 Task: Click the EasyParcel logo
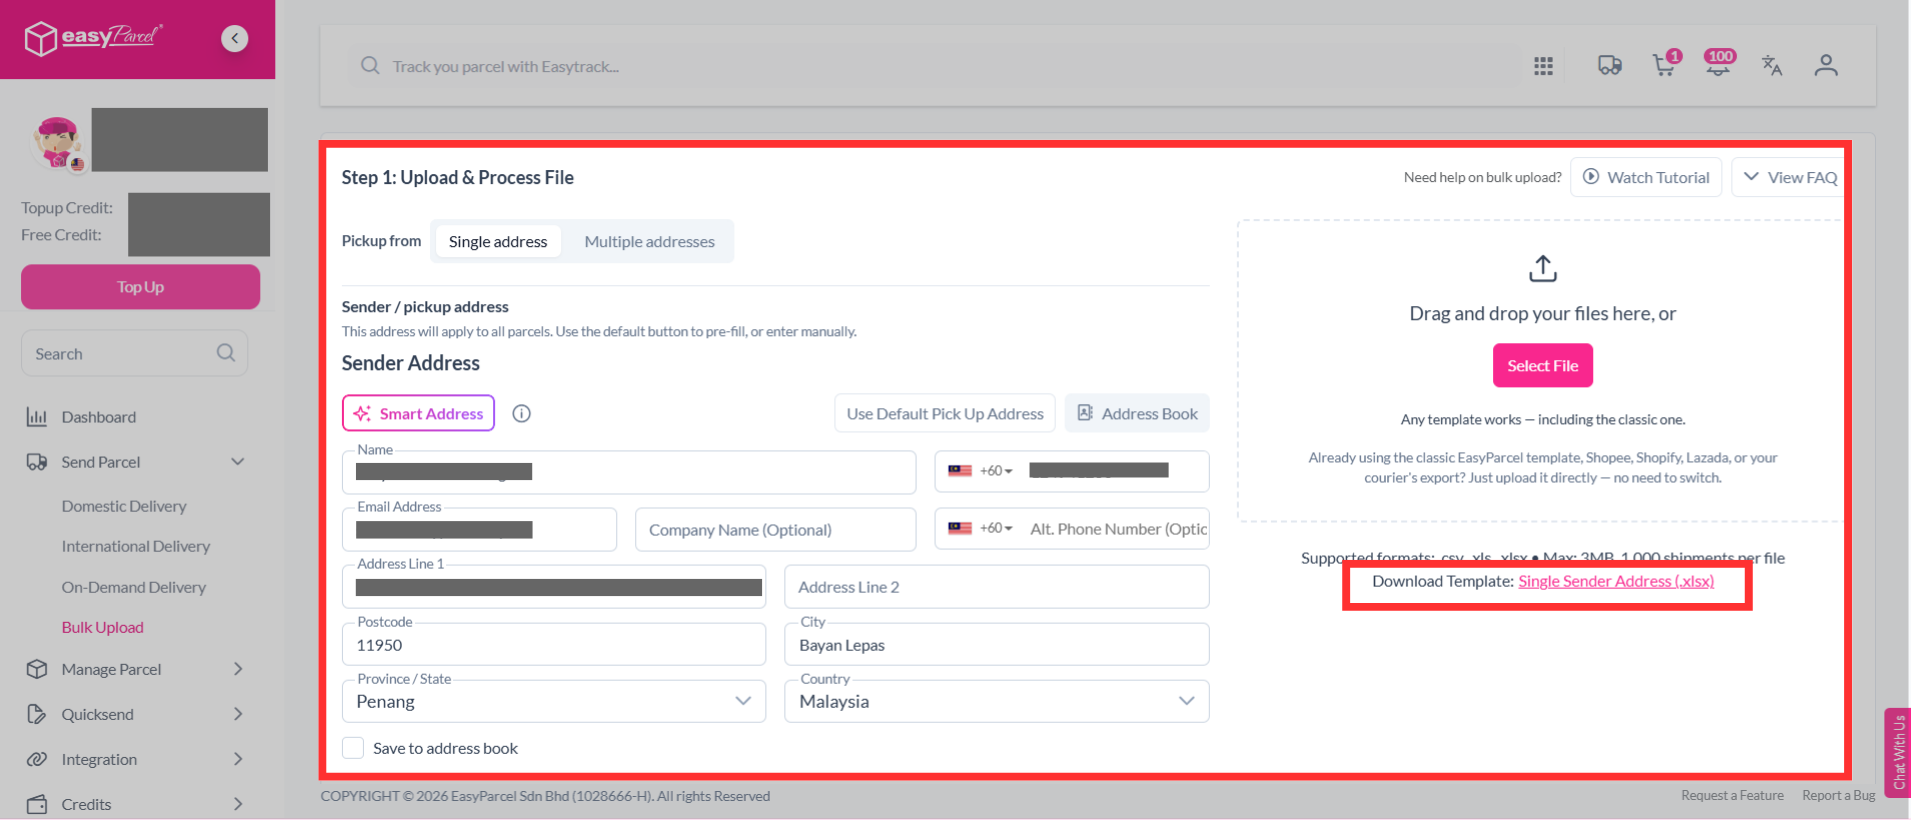point(93,38)
